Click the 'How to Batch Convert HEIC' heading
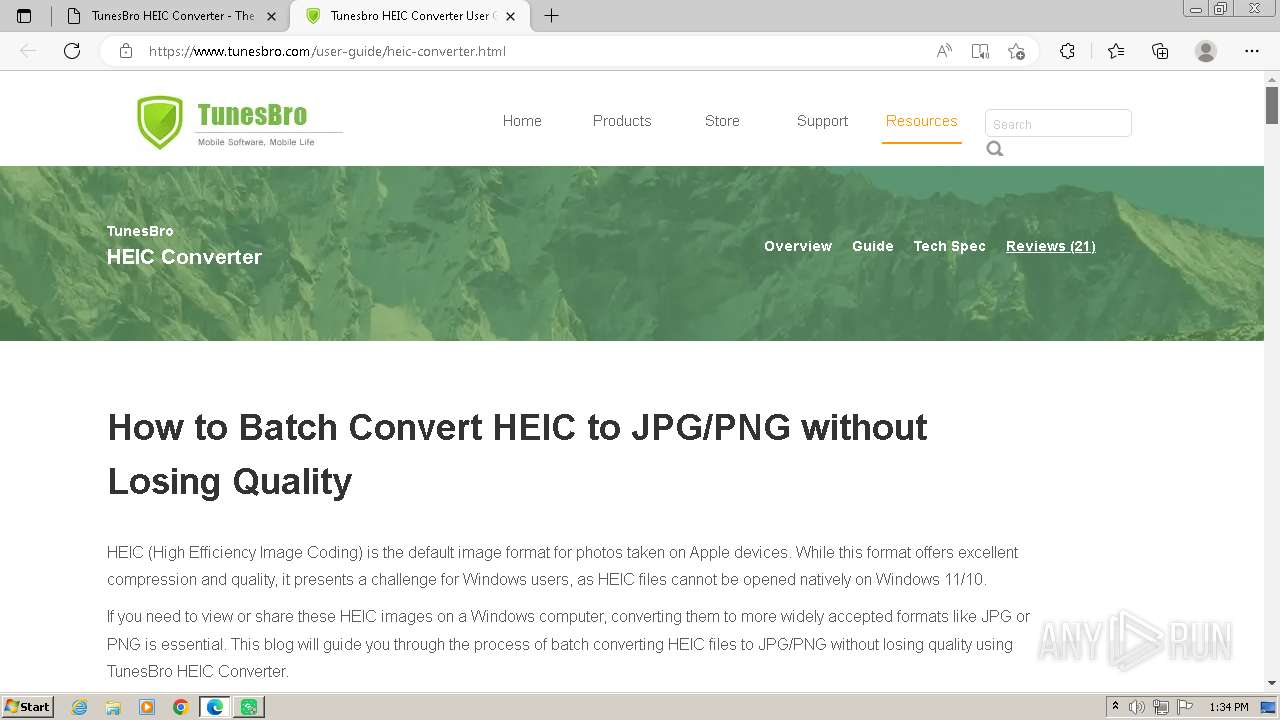 (x=517, y=454)
